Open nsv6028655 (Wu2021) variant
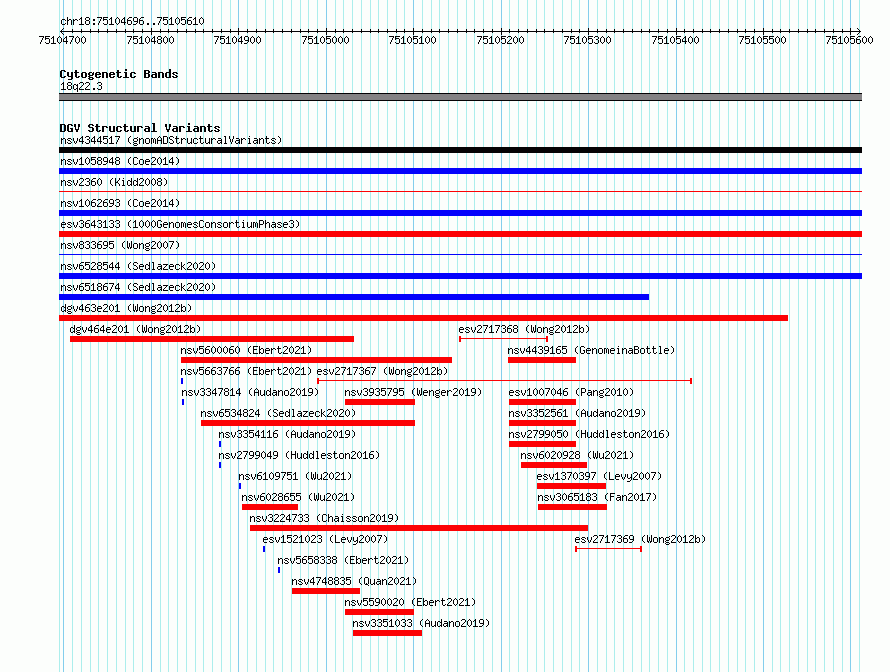The image size is (890, 672). 298,497
